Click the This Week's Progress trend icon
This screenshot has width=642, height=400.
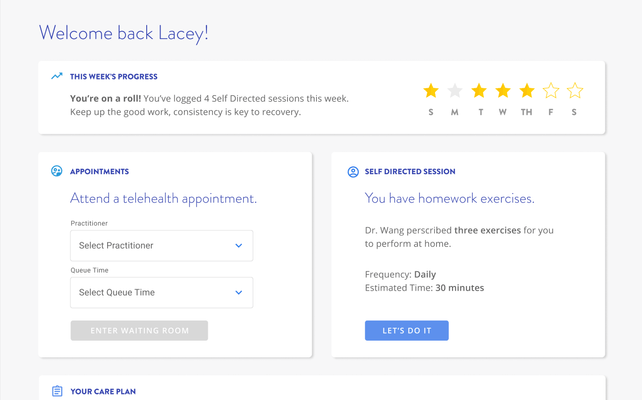[57, 76]
